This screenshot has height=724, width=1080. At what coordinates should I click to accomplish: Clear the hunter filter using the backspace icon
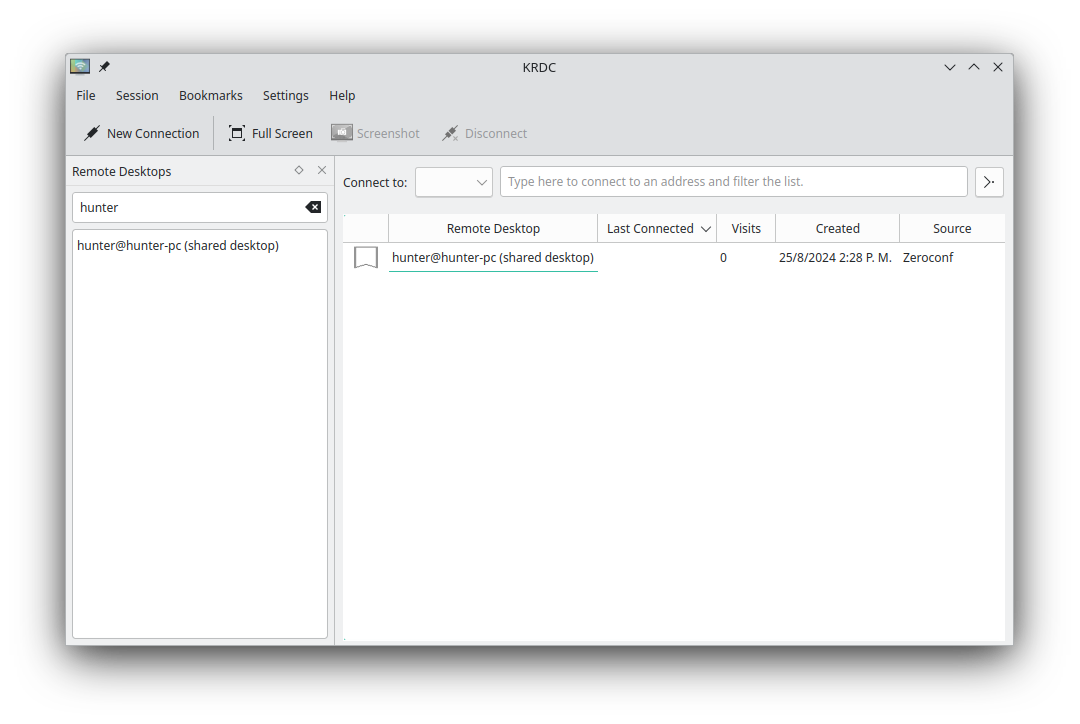pyautogui.click(x=313, y=207)
